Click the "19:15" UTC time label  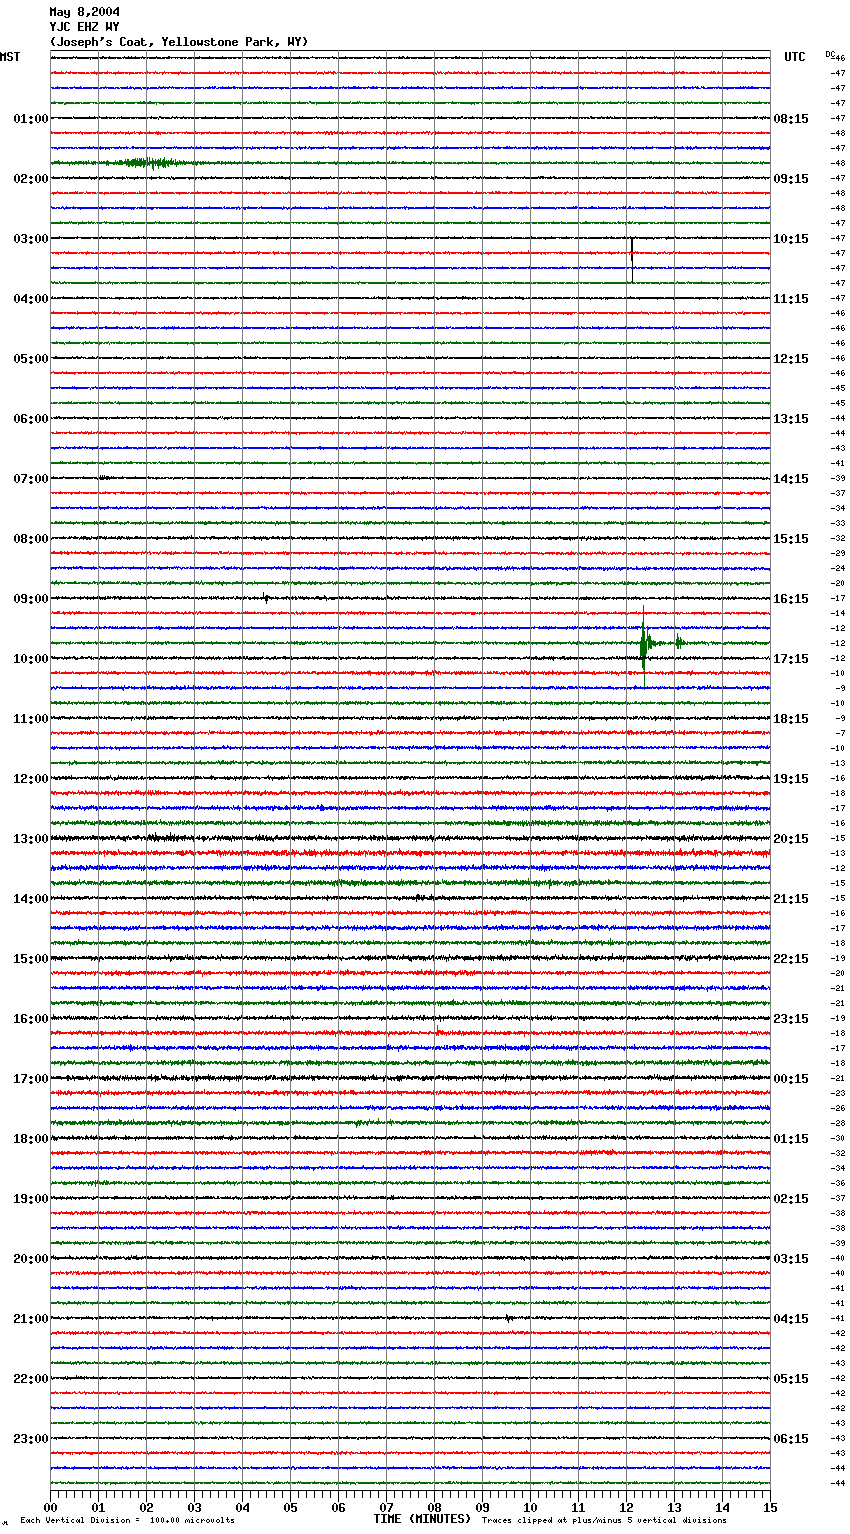(x=791, y=779)
